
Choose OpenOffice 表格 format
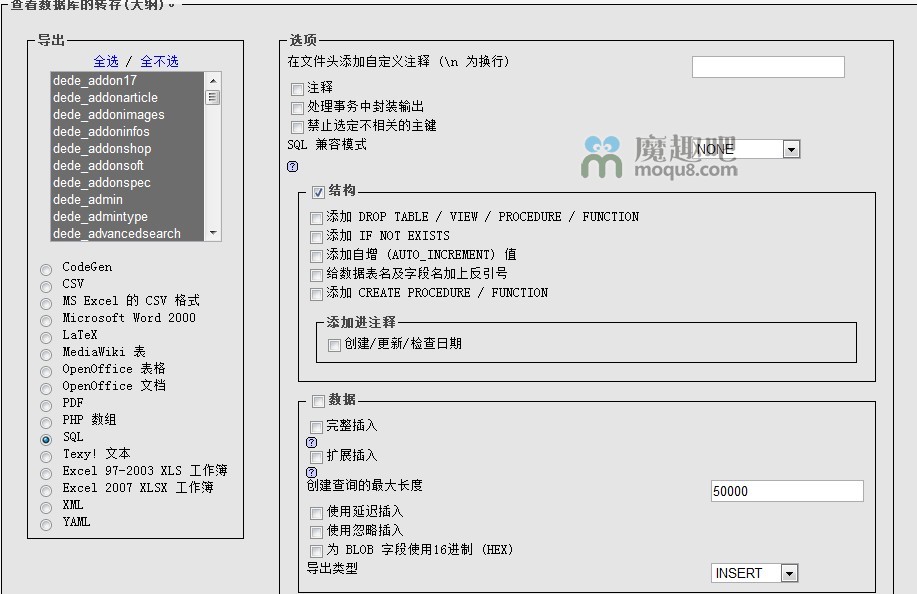click(x=46, y=371)
